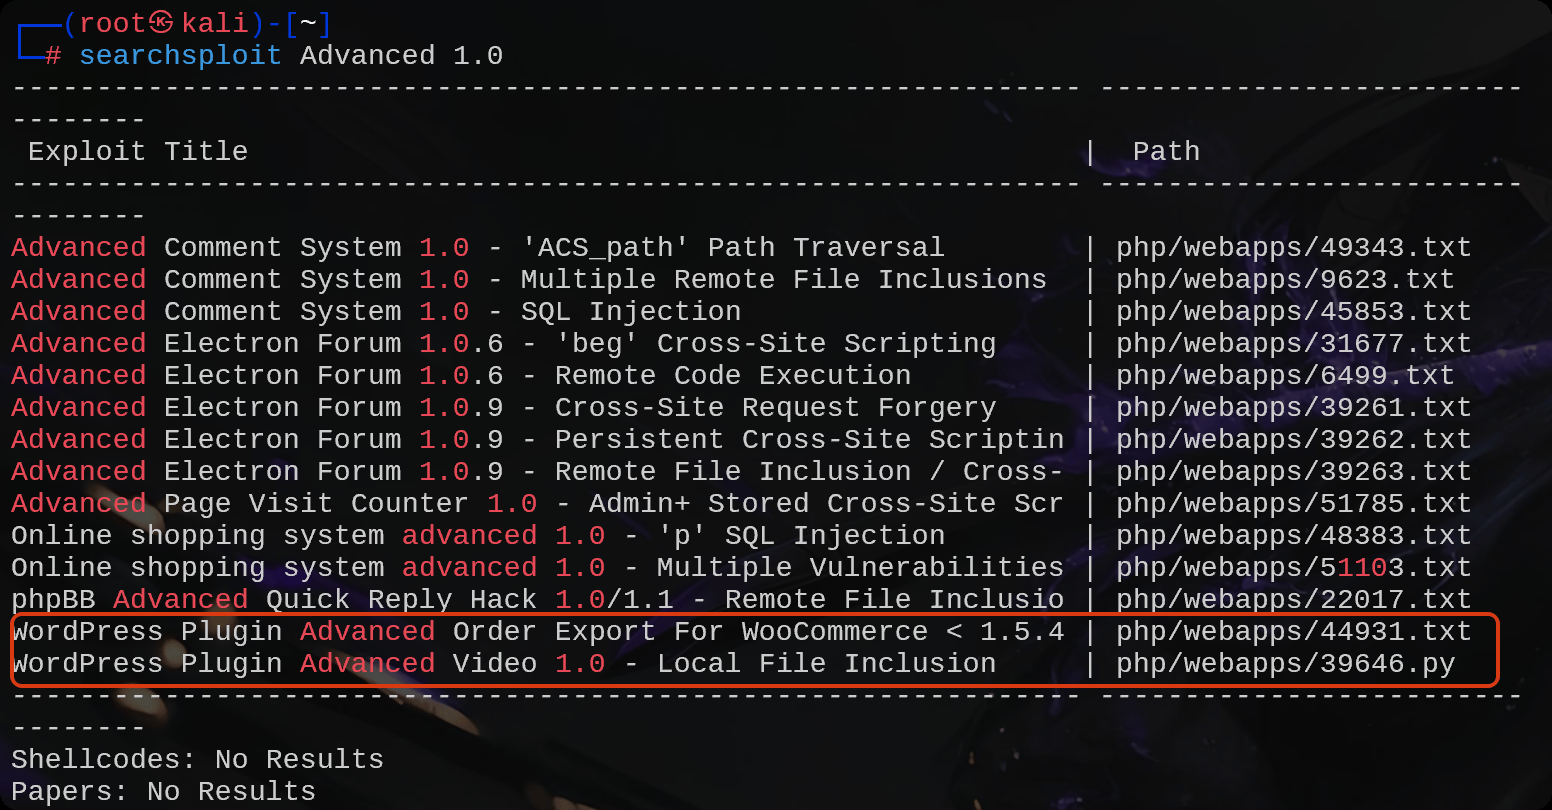
Task: Click the Papers: No Results line
Action: 163,791
